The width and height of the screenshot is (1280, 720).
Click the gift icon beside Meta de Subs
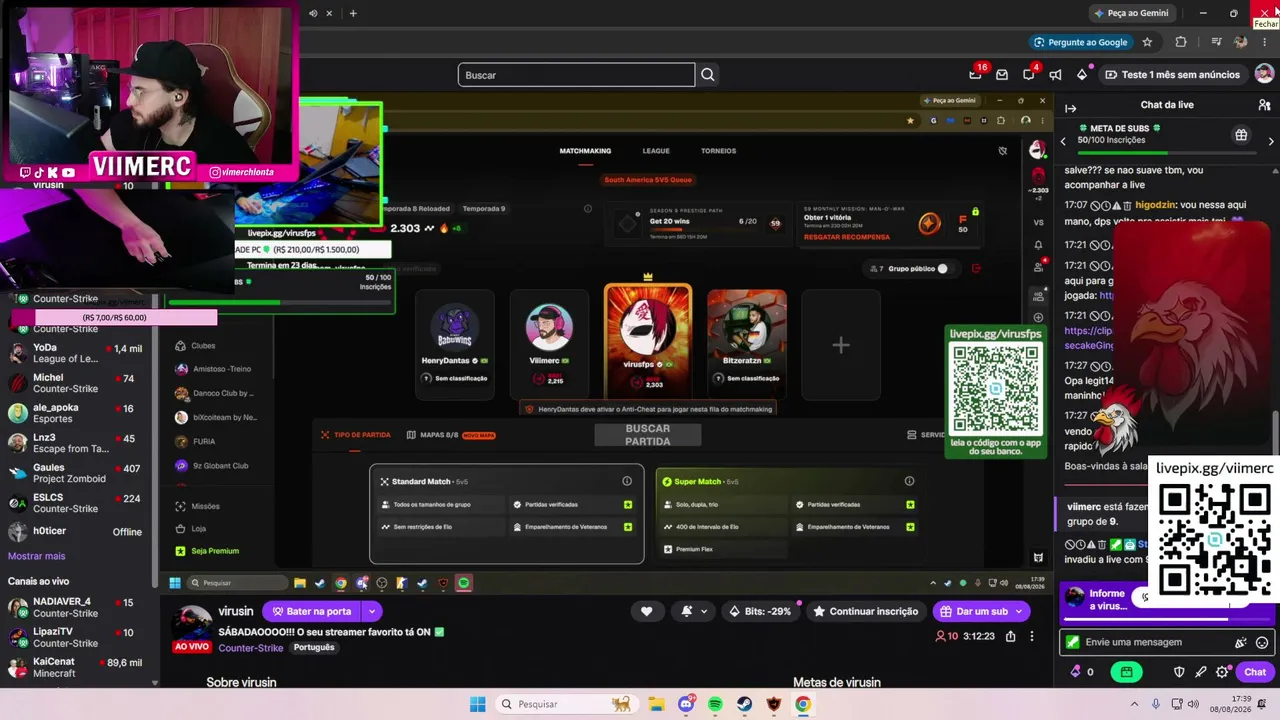(1241, 135)
